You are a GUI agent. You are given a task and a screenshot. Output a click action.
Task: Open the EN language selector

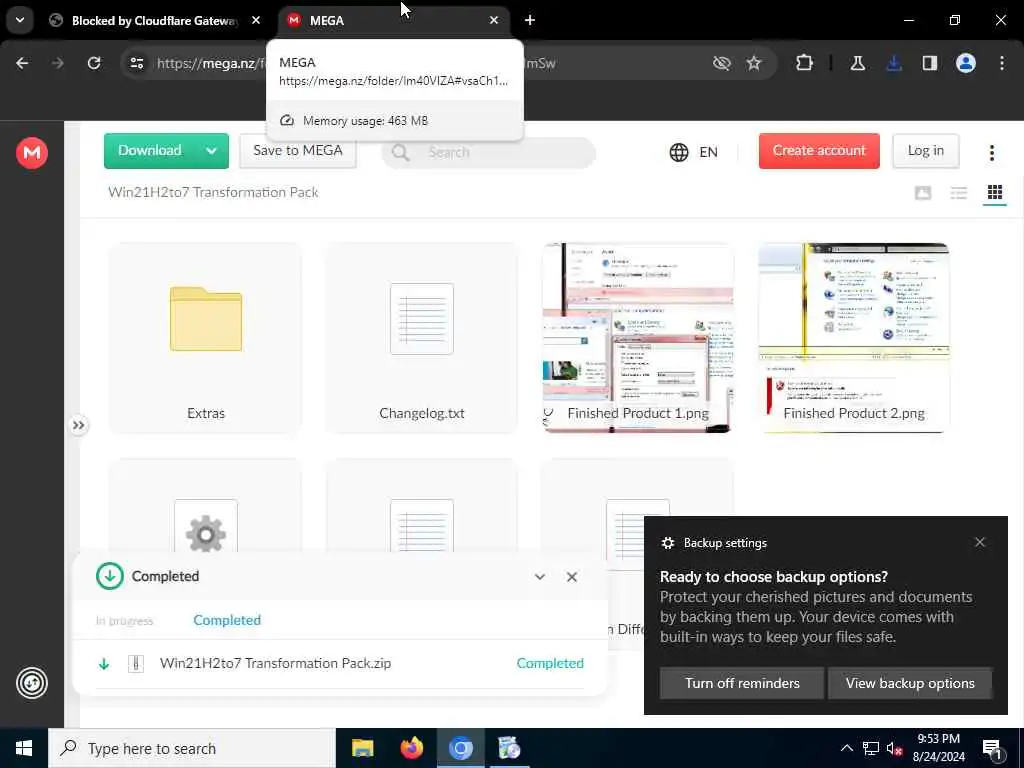(694, 152)
